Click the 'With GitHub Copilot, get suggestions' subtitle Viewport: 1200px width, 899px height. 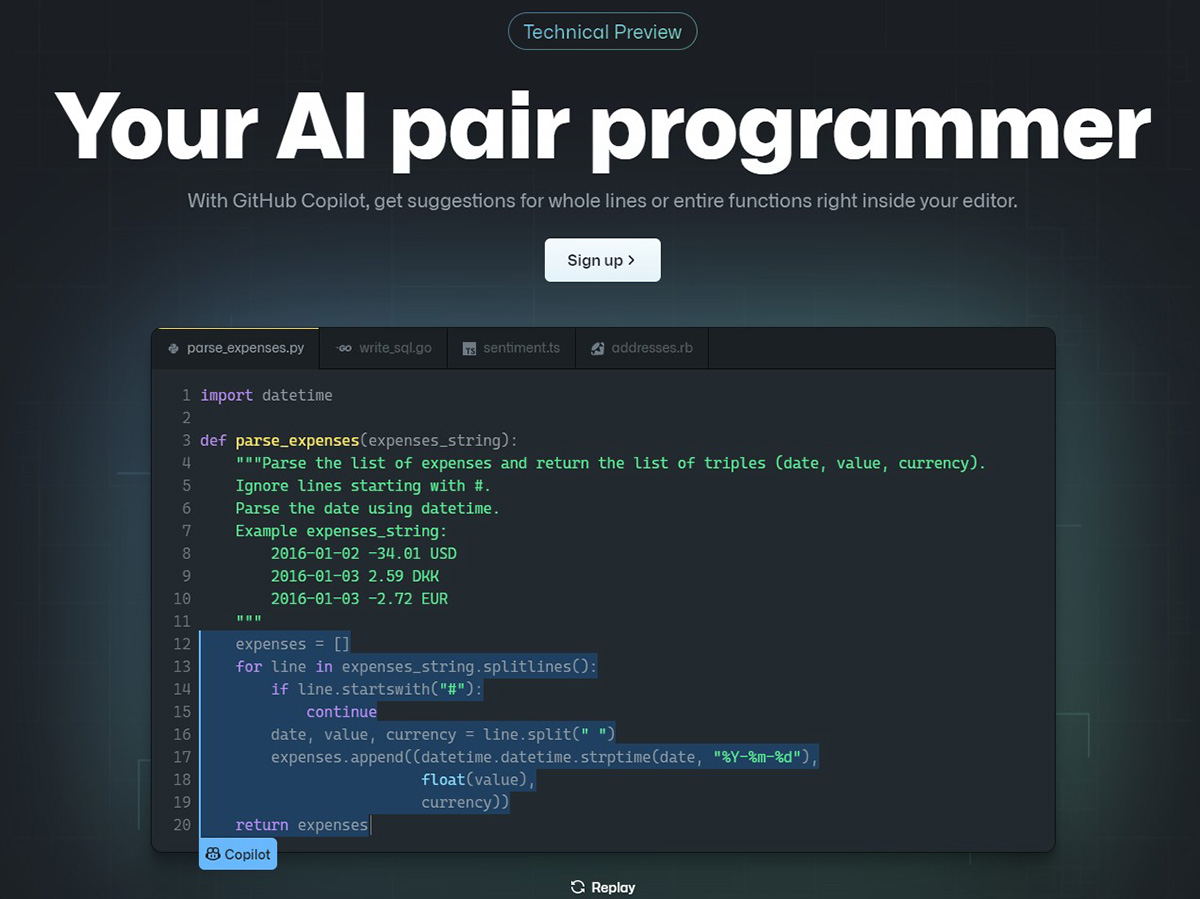click(x=602, y=201)
